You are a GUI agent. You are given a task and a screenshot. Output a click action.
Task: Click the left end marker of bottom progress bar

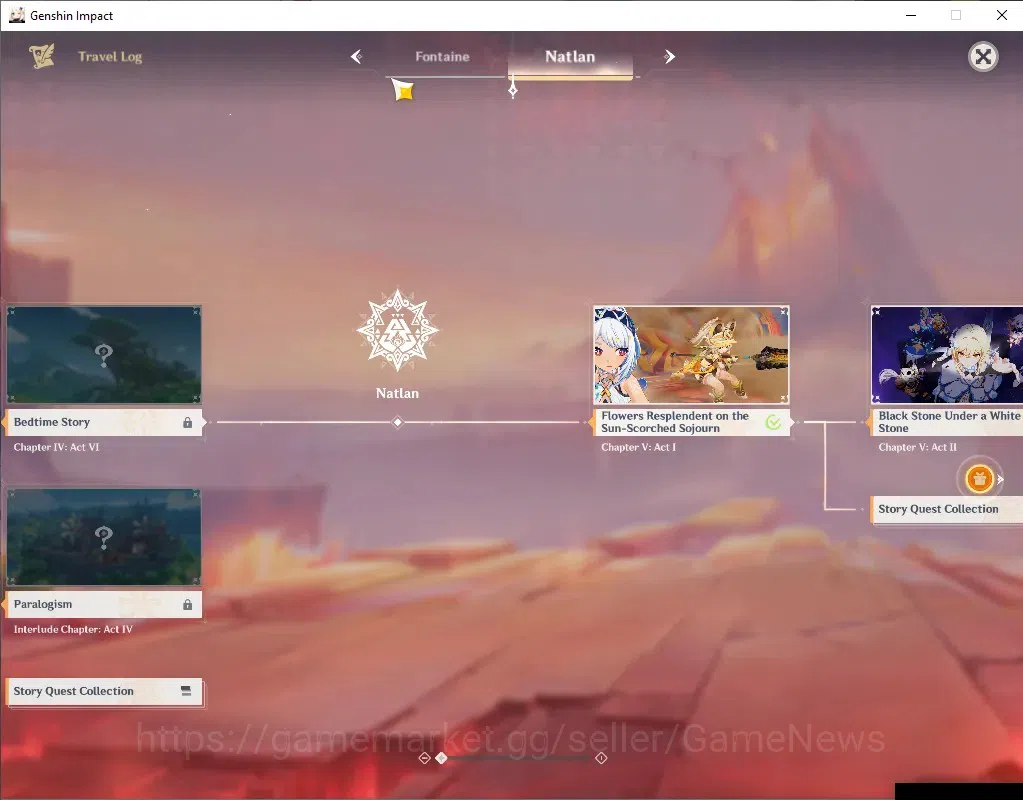424,758
